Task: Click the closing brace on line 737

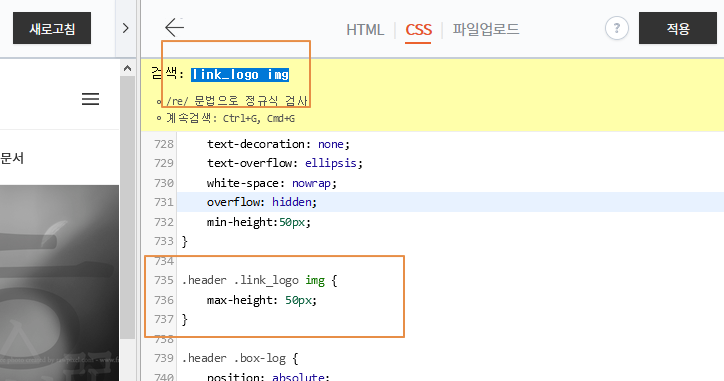Action: pos(185,320)
